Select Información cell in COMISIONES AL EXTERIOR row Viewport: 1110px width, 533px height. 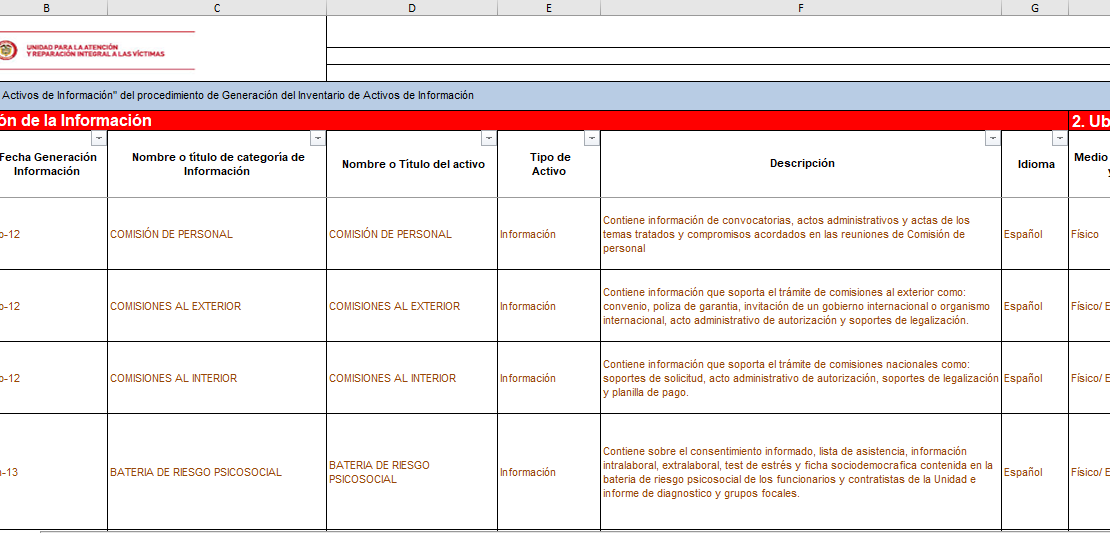tap(549, 306)
